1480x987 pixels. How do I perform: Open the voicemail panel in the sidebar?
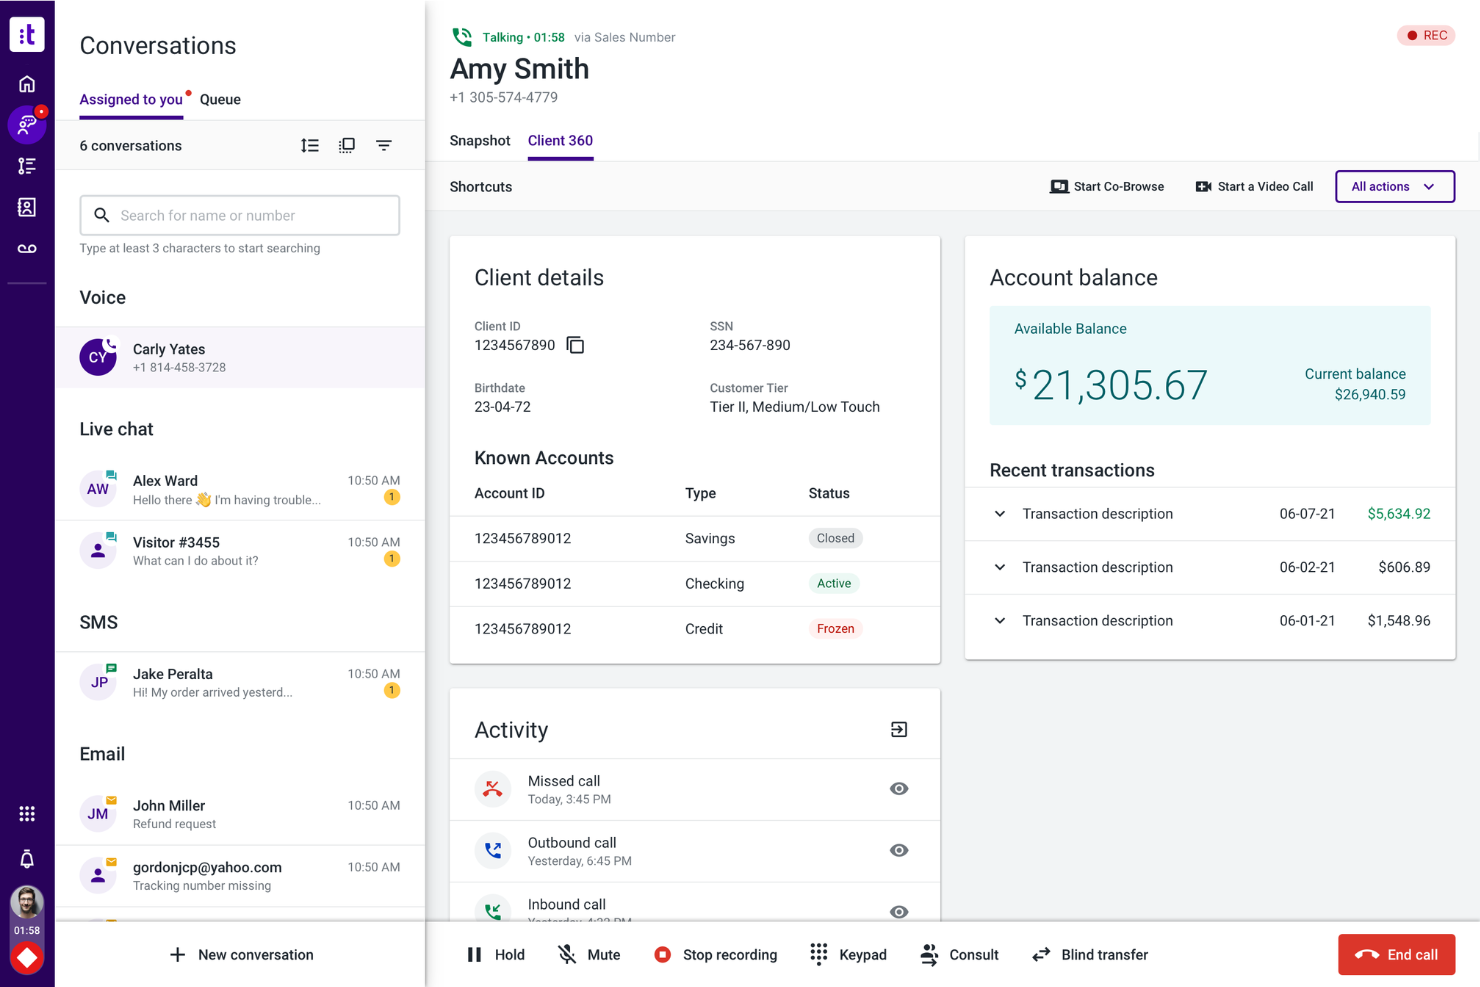tap(27, 248)
